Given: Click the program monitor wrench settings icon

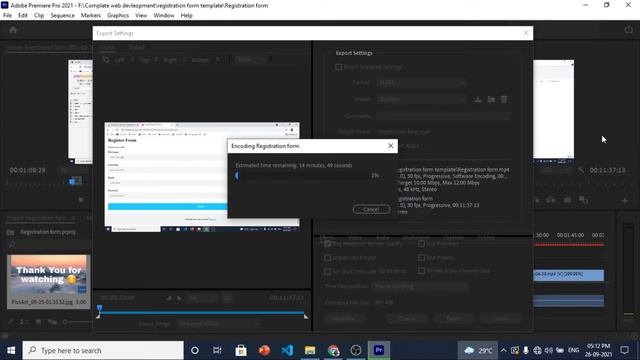Looking at the screenshot, I should (581, 170).
